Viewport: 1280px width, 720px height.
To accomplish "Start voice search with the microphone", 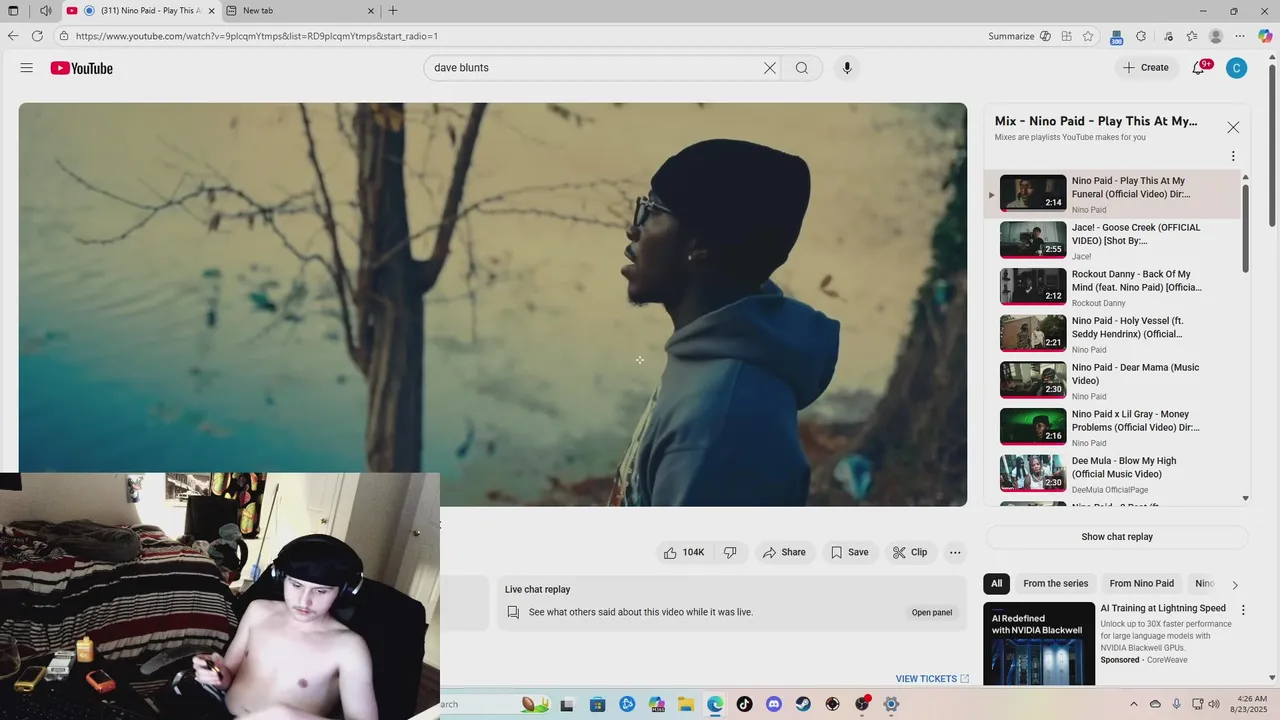I will [847, 68].
